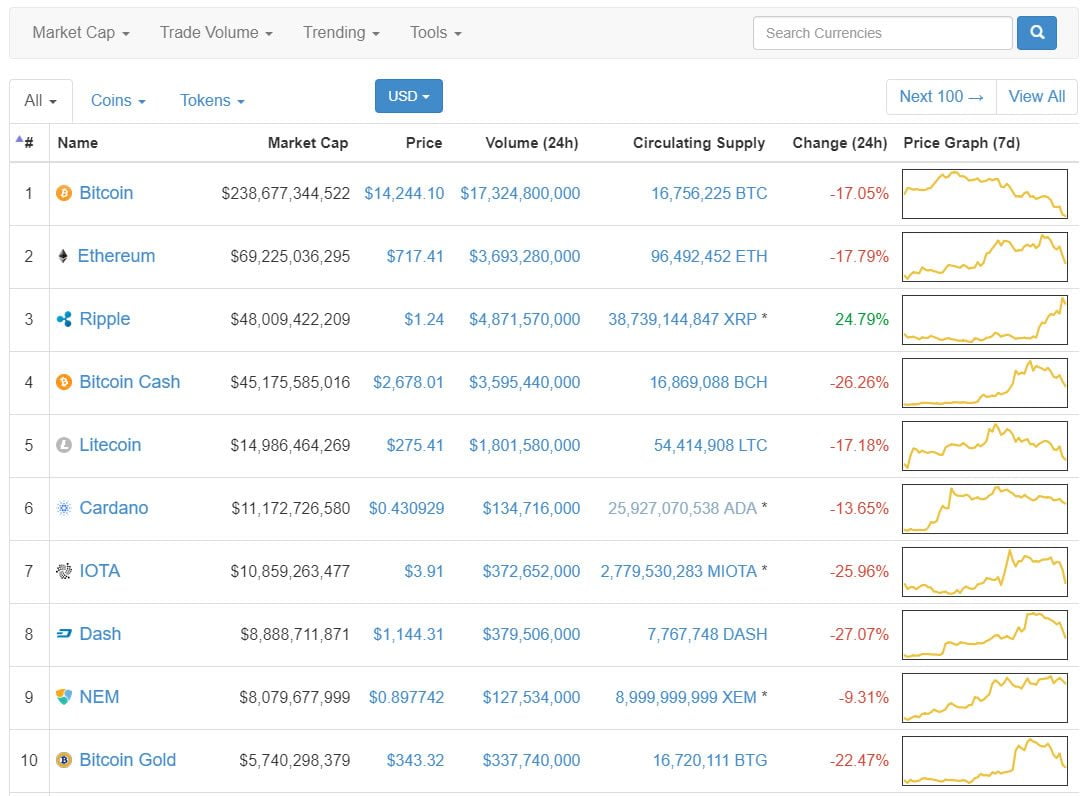The width and height of the screenshot is (1087, 796).
Task: Click Bitcoin Gold's volume $337,740,000
Action: (x=532, y=761)
